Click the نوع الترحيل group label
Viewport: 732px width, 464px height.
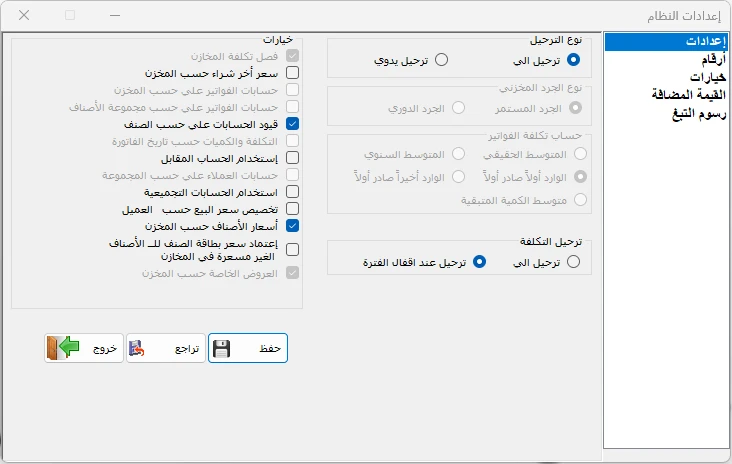tap(556, 40)
